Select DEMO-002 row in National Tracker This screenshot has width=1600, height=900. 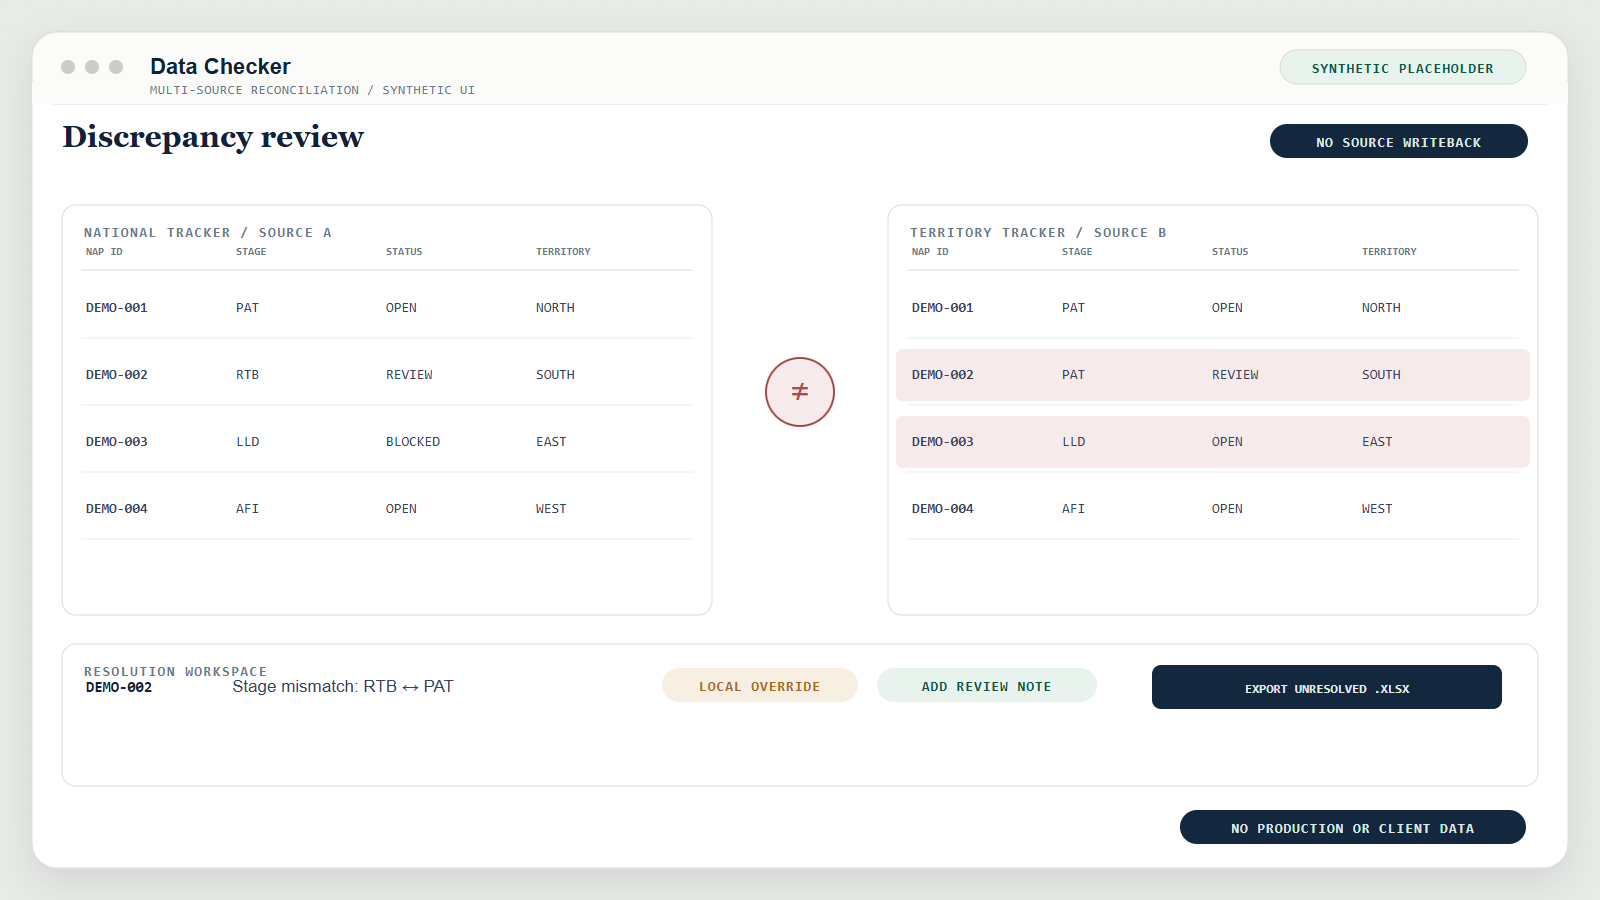pos(387,375)
